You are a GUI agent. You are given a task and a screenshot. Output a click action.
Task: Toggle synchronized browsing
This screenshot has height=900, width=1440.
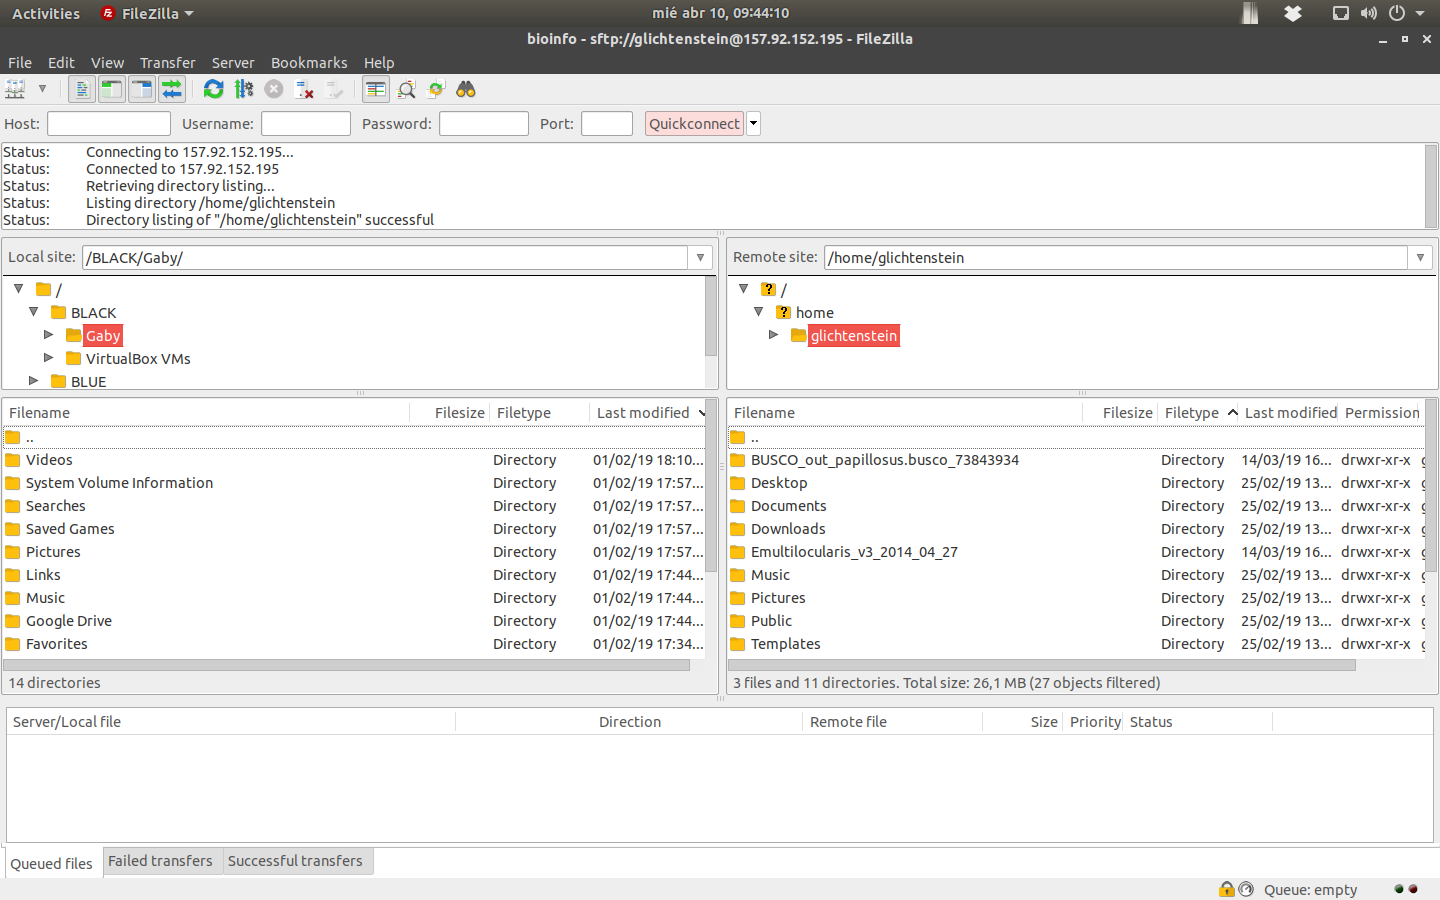(x=436, y=89)
